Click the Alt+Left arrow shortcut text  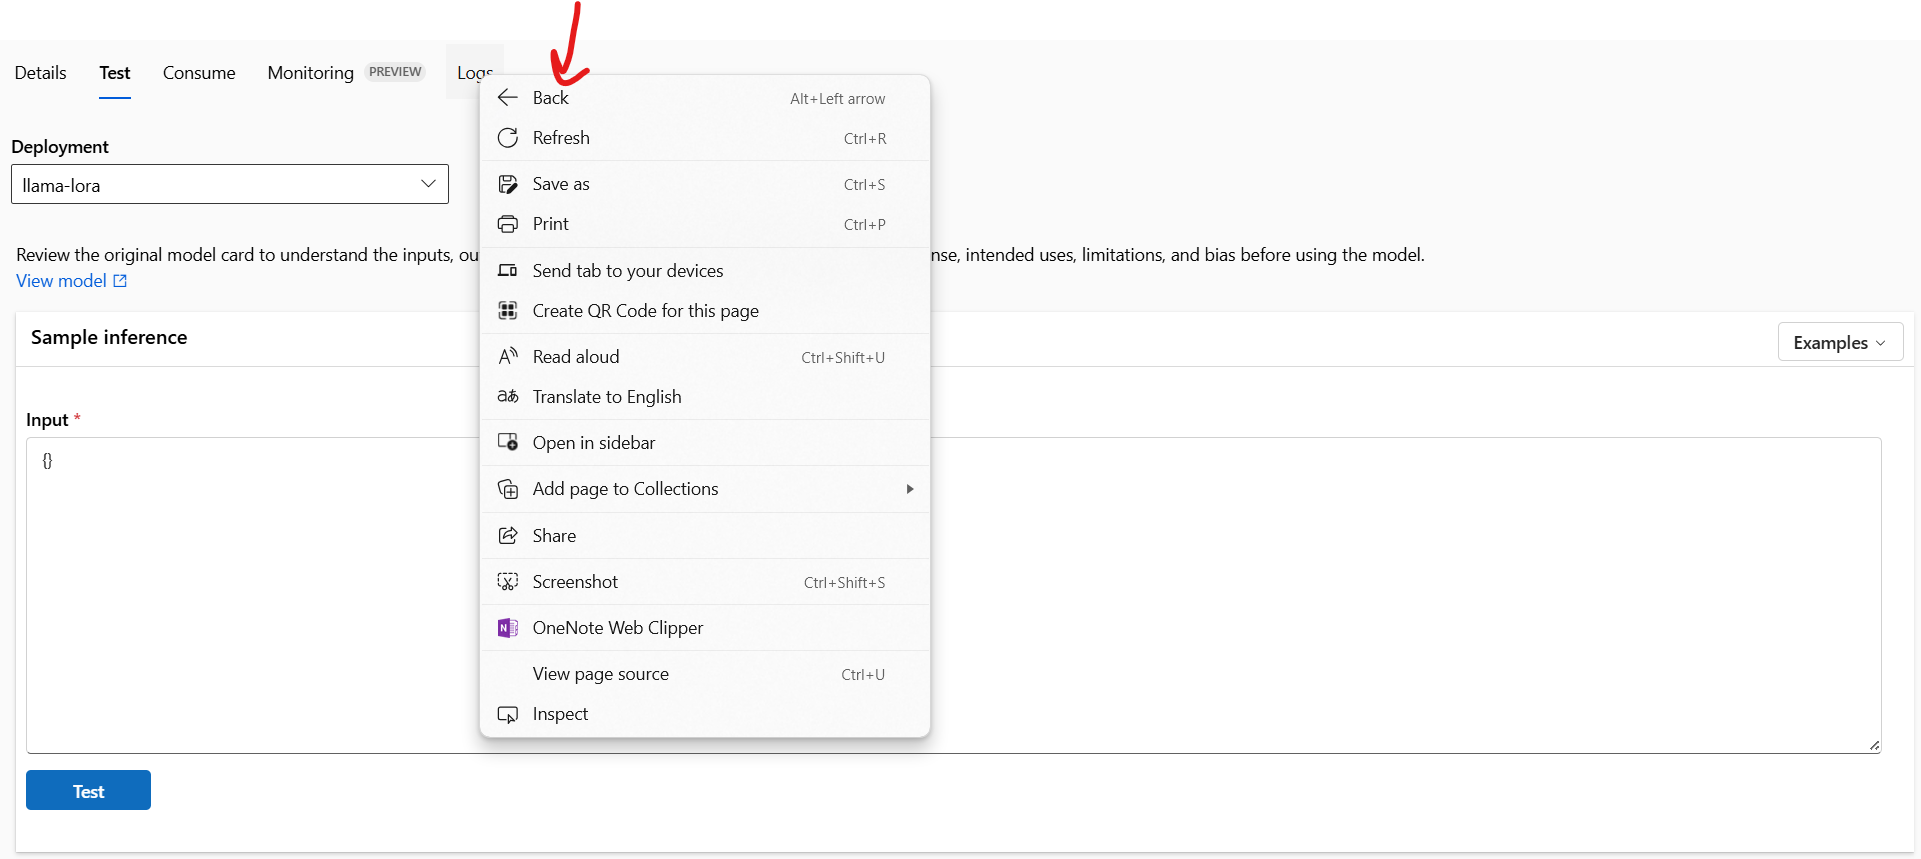pos(838,98)
